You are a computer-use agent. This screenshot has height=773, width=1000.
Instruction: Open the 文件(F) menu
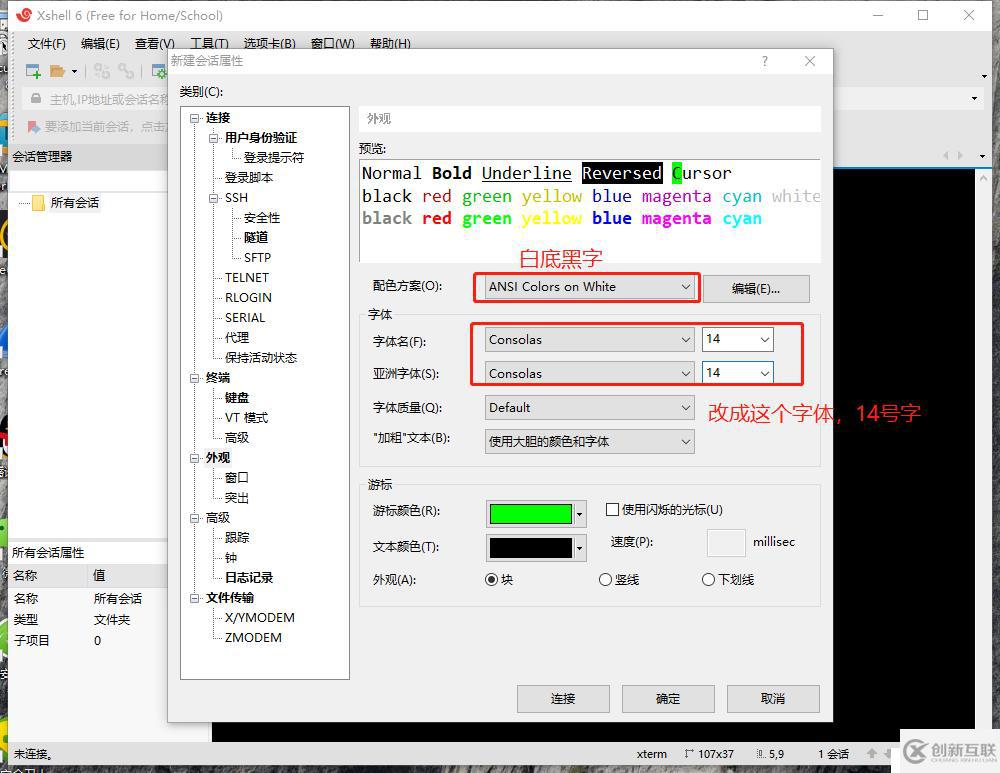coord(47,43)
